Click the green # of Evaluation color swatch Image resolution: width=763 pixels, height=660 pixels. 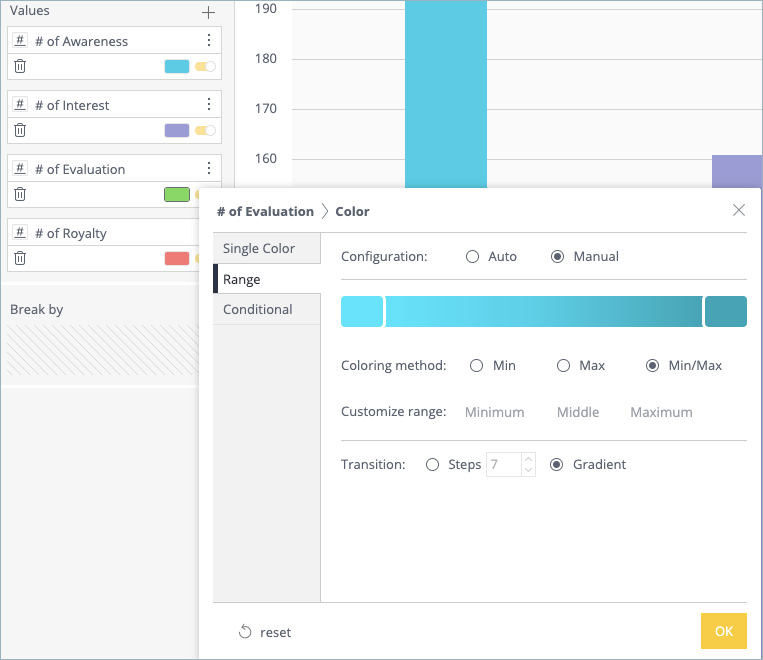coord(177,195)
